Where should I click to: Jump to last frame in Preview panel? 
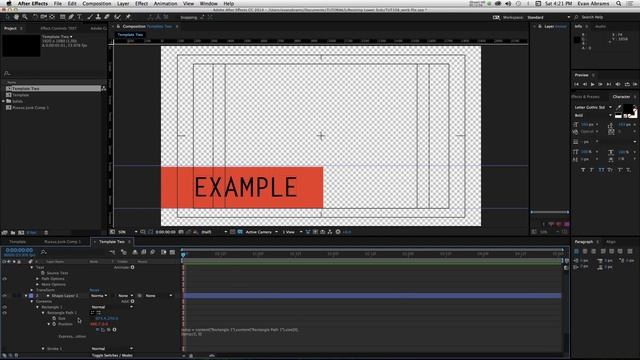tap(609, 84)
